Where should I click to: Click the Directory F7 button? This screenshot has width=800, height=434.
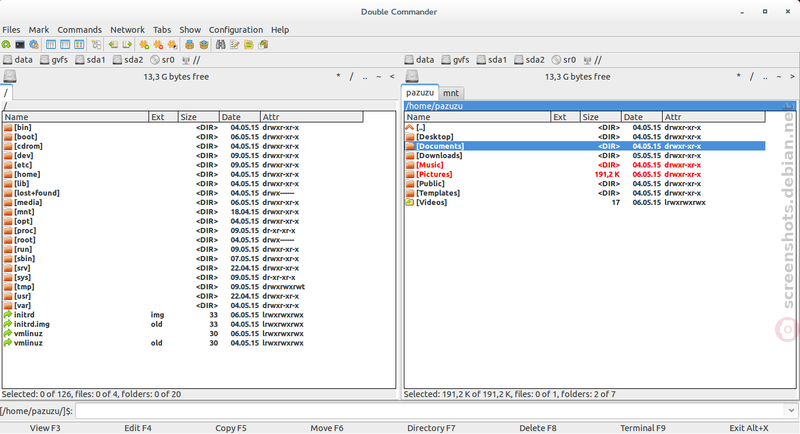pyautogui.click(x=431, y=428)
